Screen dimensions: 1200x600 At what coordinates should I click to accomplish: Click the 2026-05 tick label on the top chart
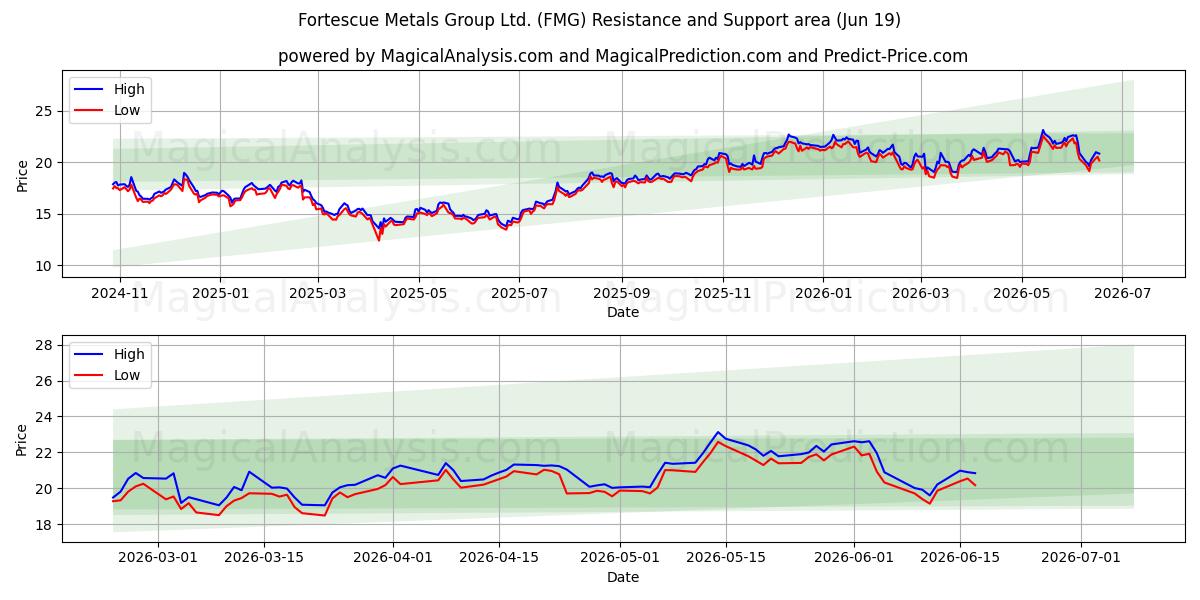pyautogui.click(x=1021, y=293)
